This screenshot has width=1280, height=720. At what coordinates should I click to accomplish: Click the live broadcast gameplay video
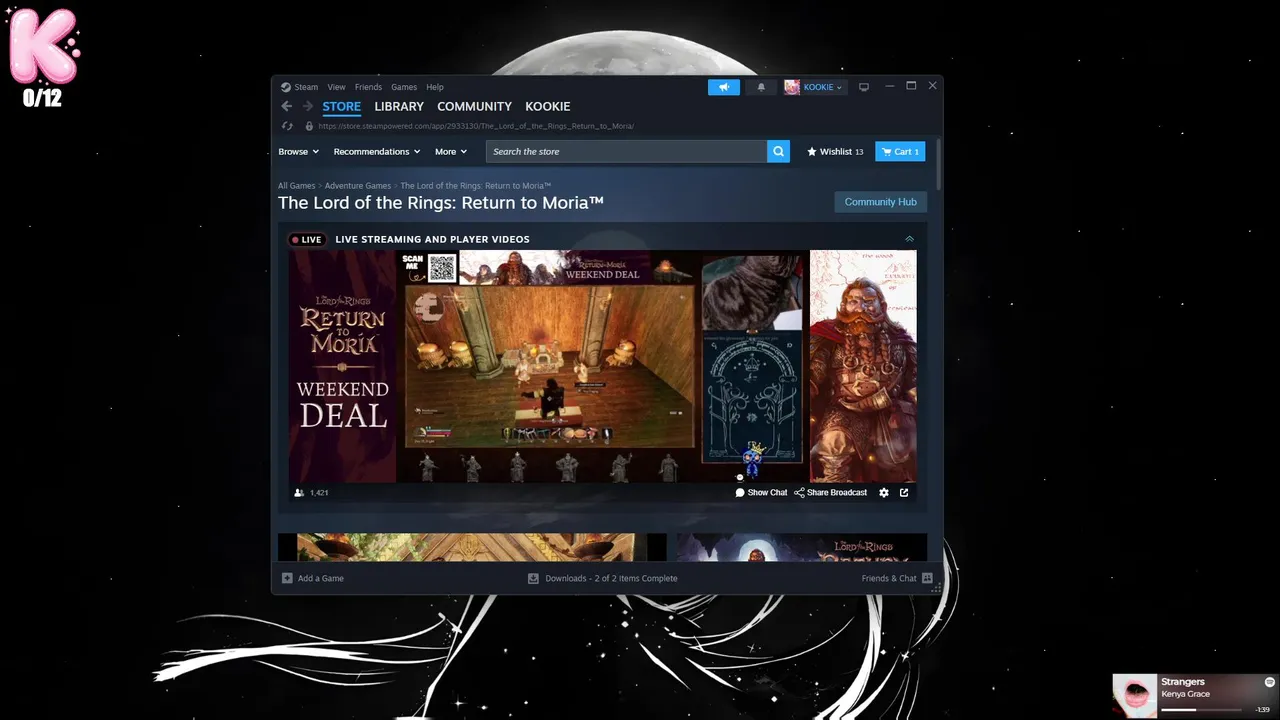549,366
